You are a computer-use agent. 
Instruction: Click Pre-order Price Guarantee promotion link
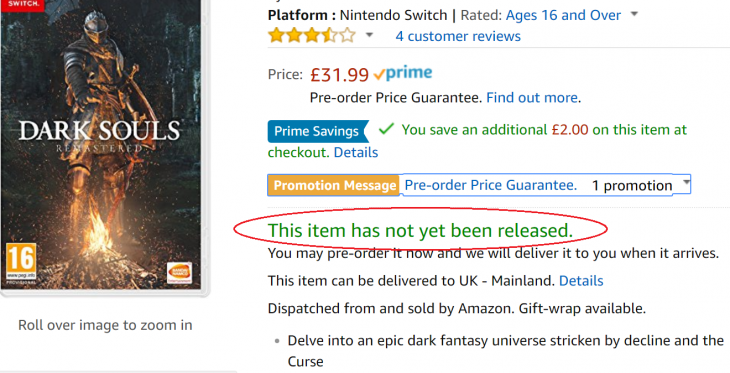click(491, 185)
